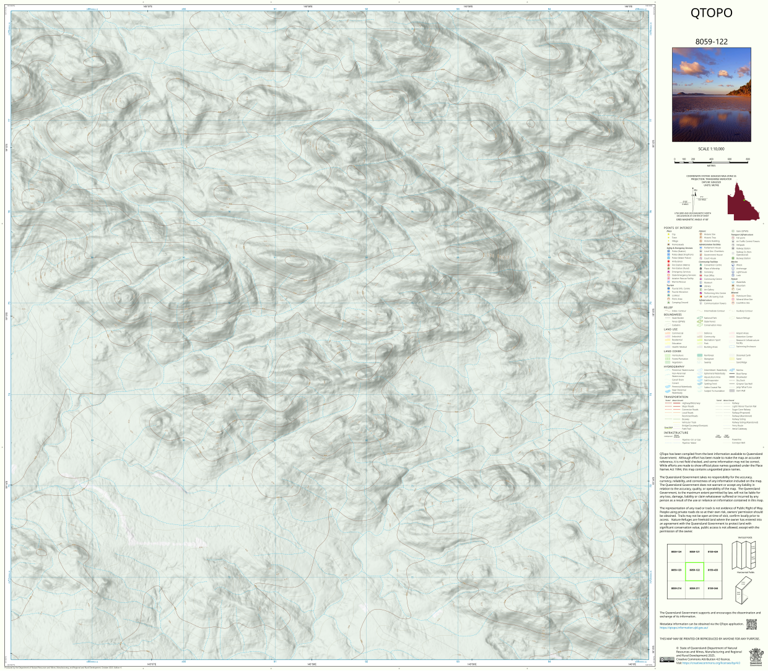Click the SCALE 1:10,000 label
The image size is (768, 671).
click(x=711, y=149)
